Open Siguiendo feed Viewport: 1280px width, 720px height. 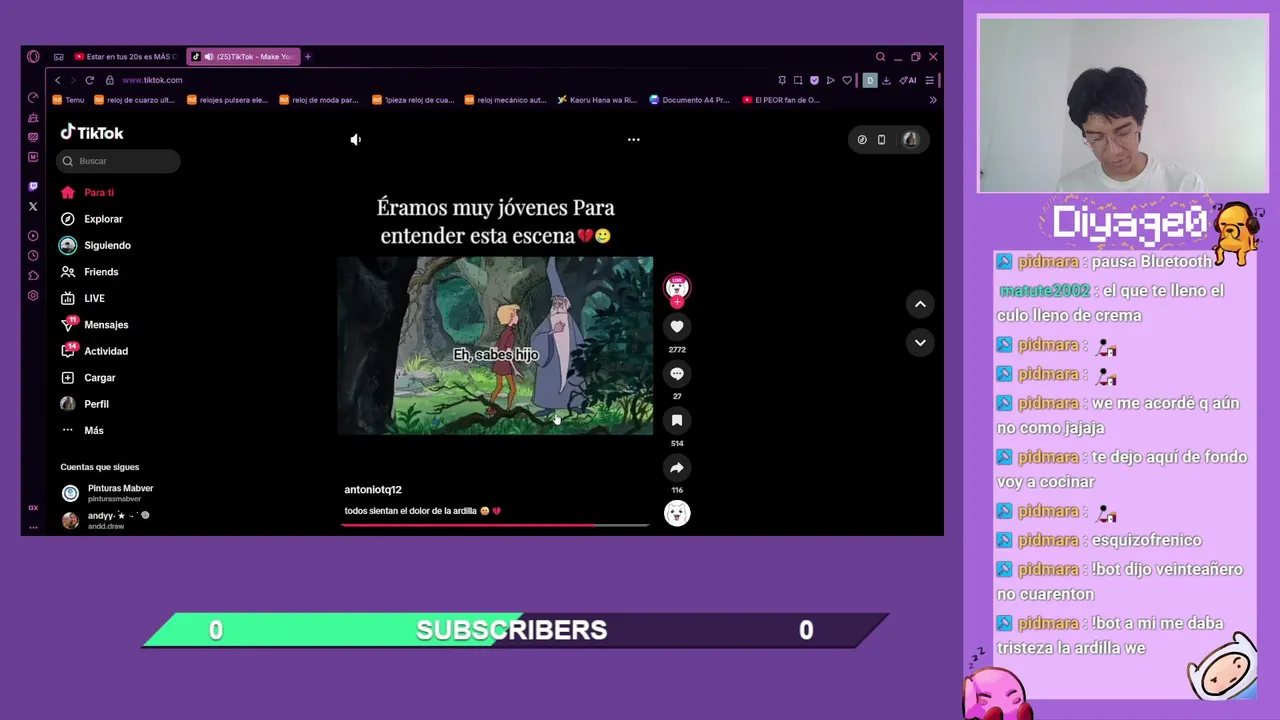pos(95,246)
